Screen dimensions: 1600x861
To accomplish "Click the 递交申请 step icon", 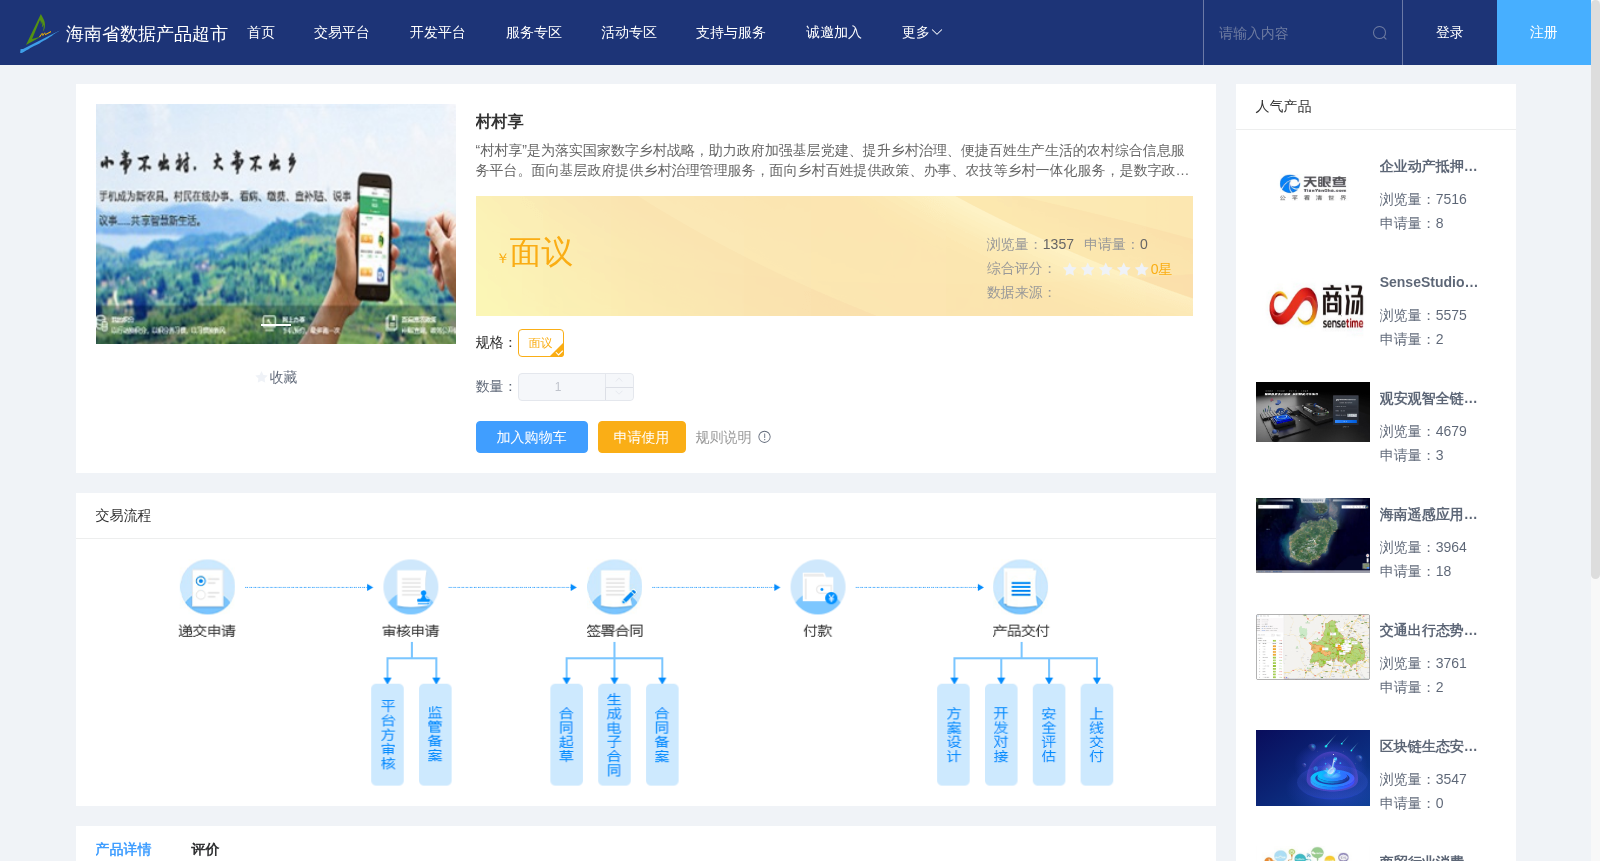I will point(207,586).
